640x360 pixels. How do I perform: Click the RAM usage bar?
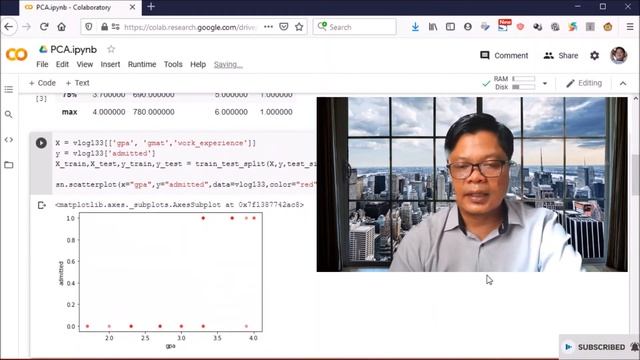point(523,79)
